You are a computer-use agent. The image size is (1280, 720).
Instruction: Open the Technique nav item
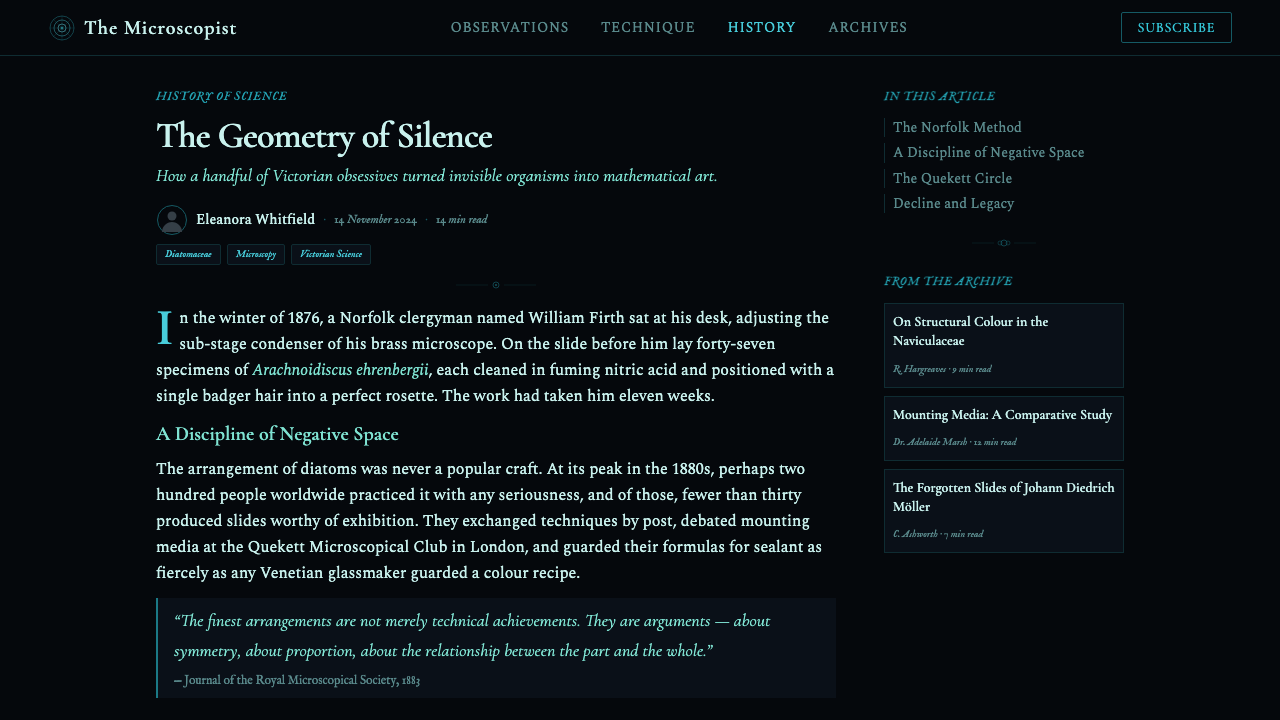tap(648, 28)
